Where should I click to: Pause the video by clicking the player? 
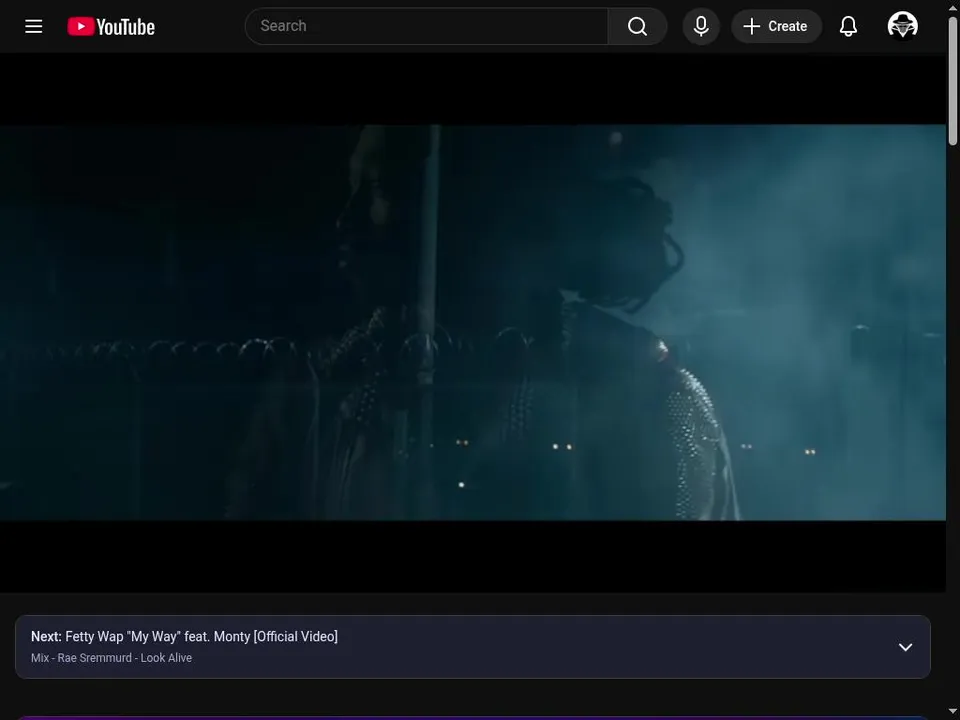[473, 323]
